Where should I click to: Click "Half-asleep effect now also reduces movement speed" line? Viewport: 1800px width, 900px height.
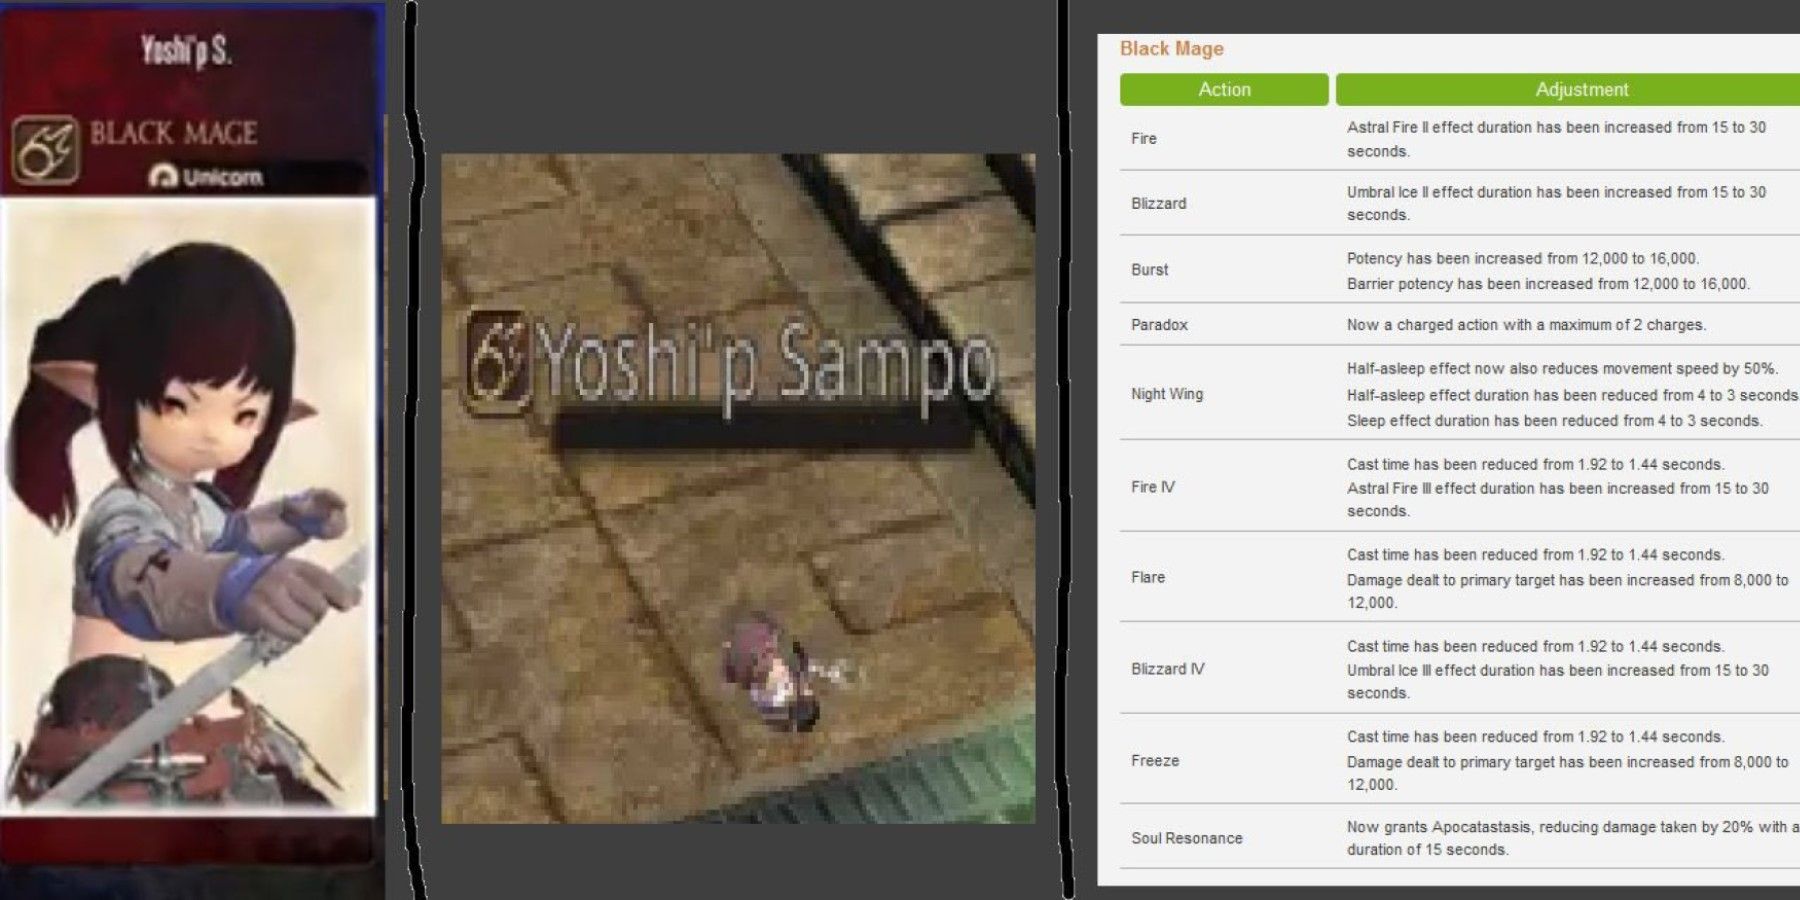pyautogui.click(x=1562, y=369)
